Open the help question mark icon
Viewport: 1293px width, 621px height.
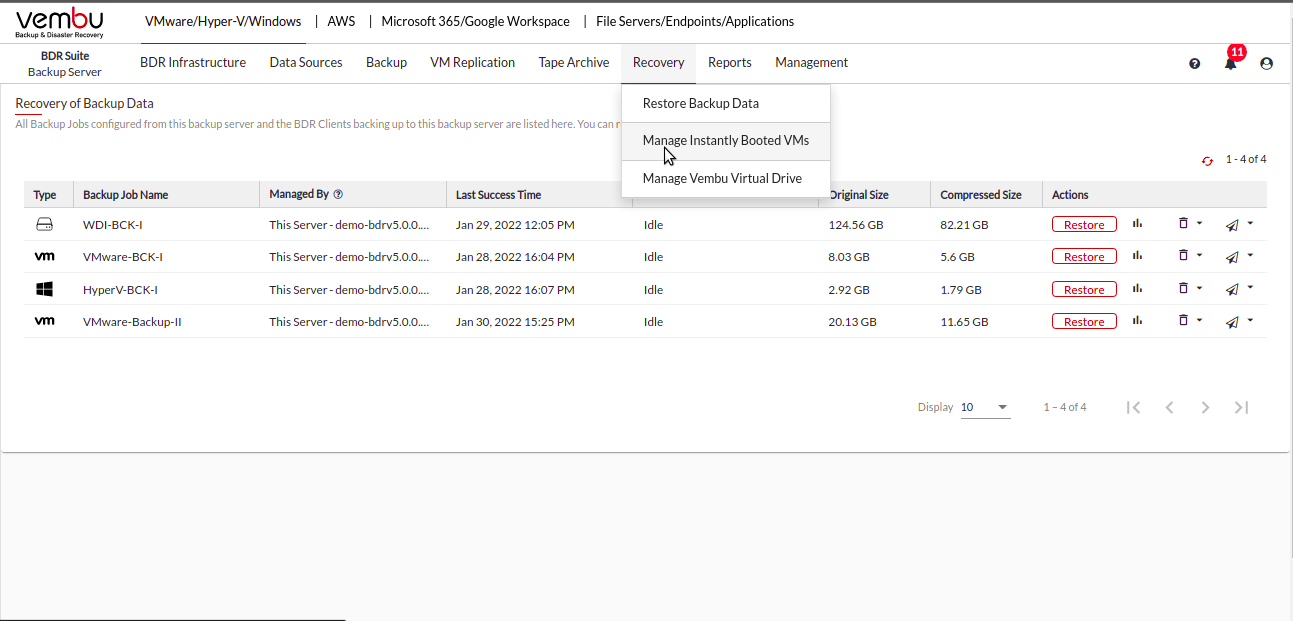[x=1194, y=63]
